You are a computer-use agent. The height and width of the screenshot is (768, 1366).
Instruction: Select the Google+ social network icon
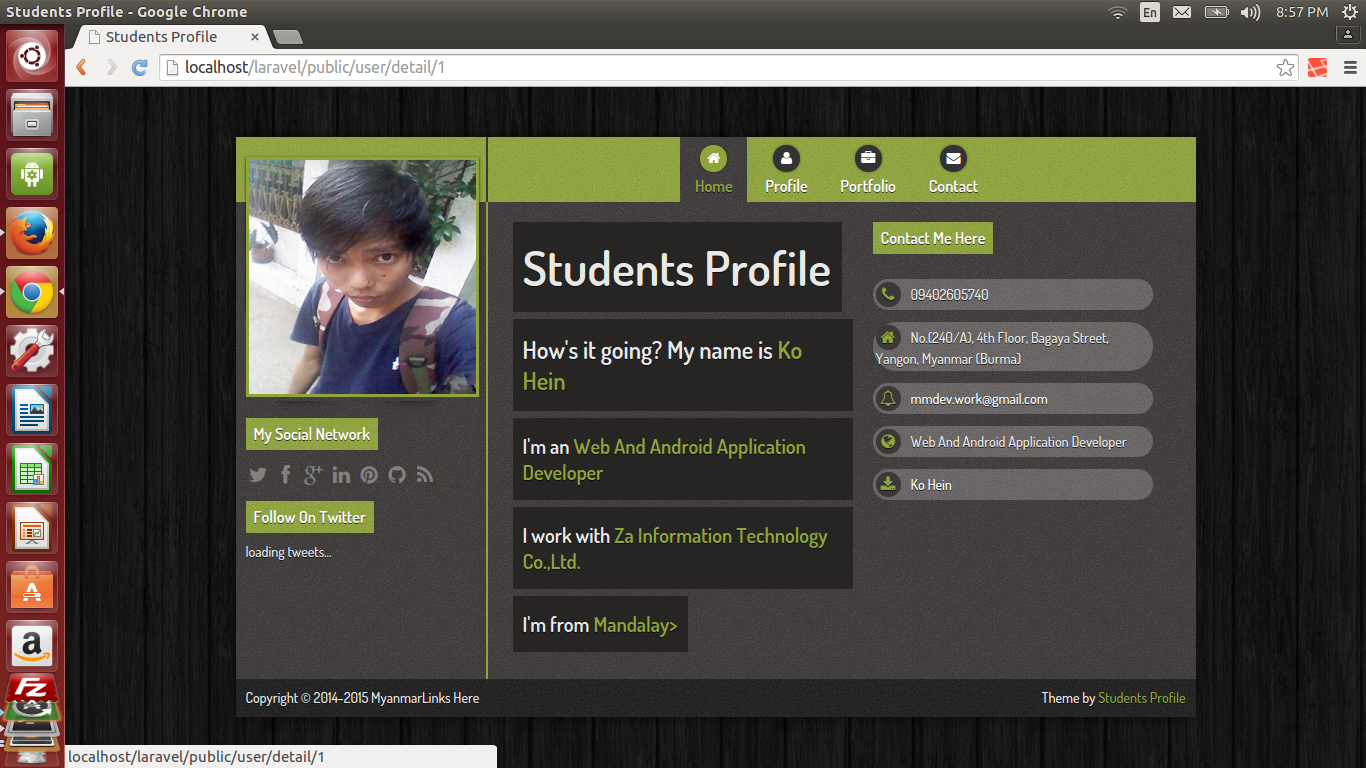[x=313, y=475]
